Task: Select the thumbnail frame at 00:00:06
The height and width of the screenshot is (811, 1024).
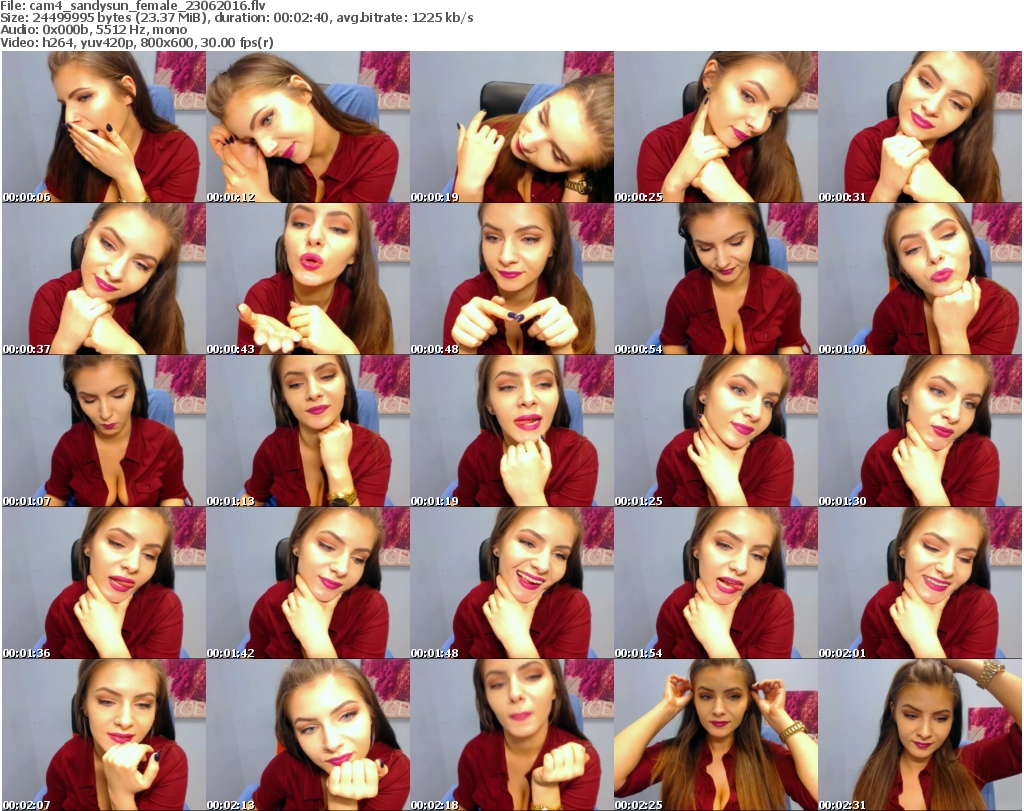Action: [x=104, y=127]
